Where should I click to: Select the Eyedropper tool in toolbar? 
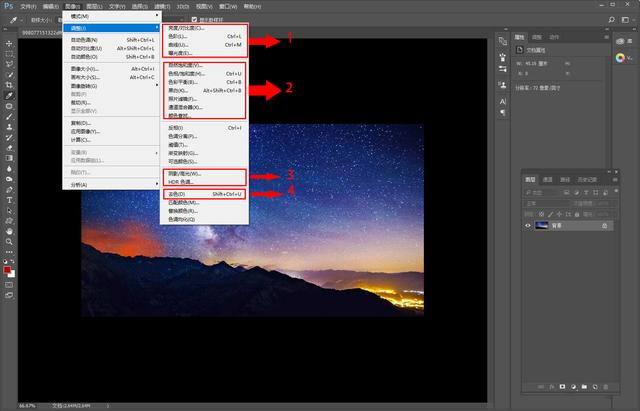pyautogui.click(x=9, y=96)
